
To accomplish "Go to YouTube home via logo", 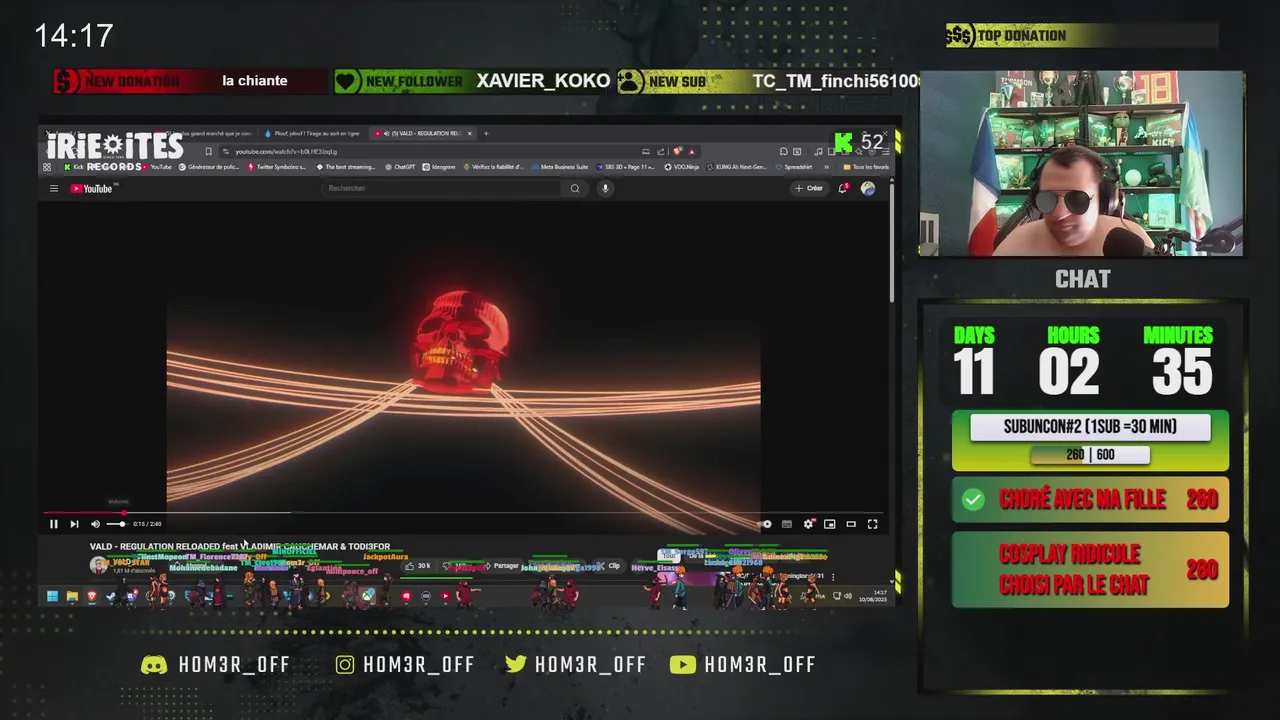I will click(x=92, y=188).
